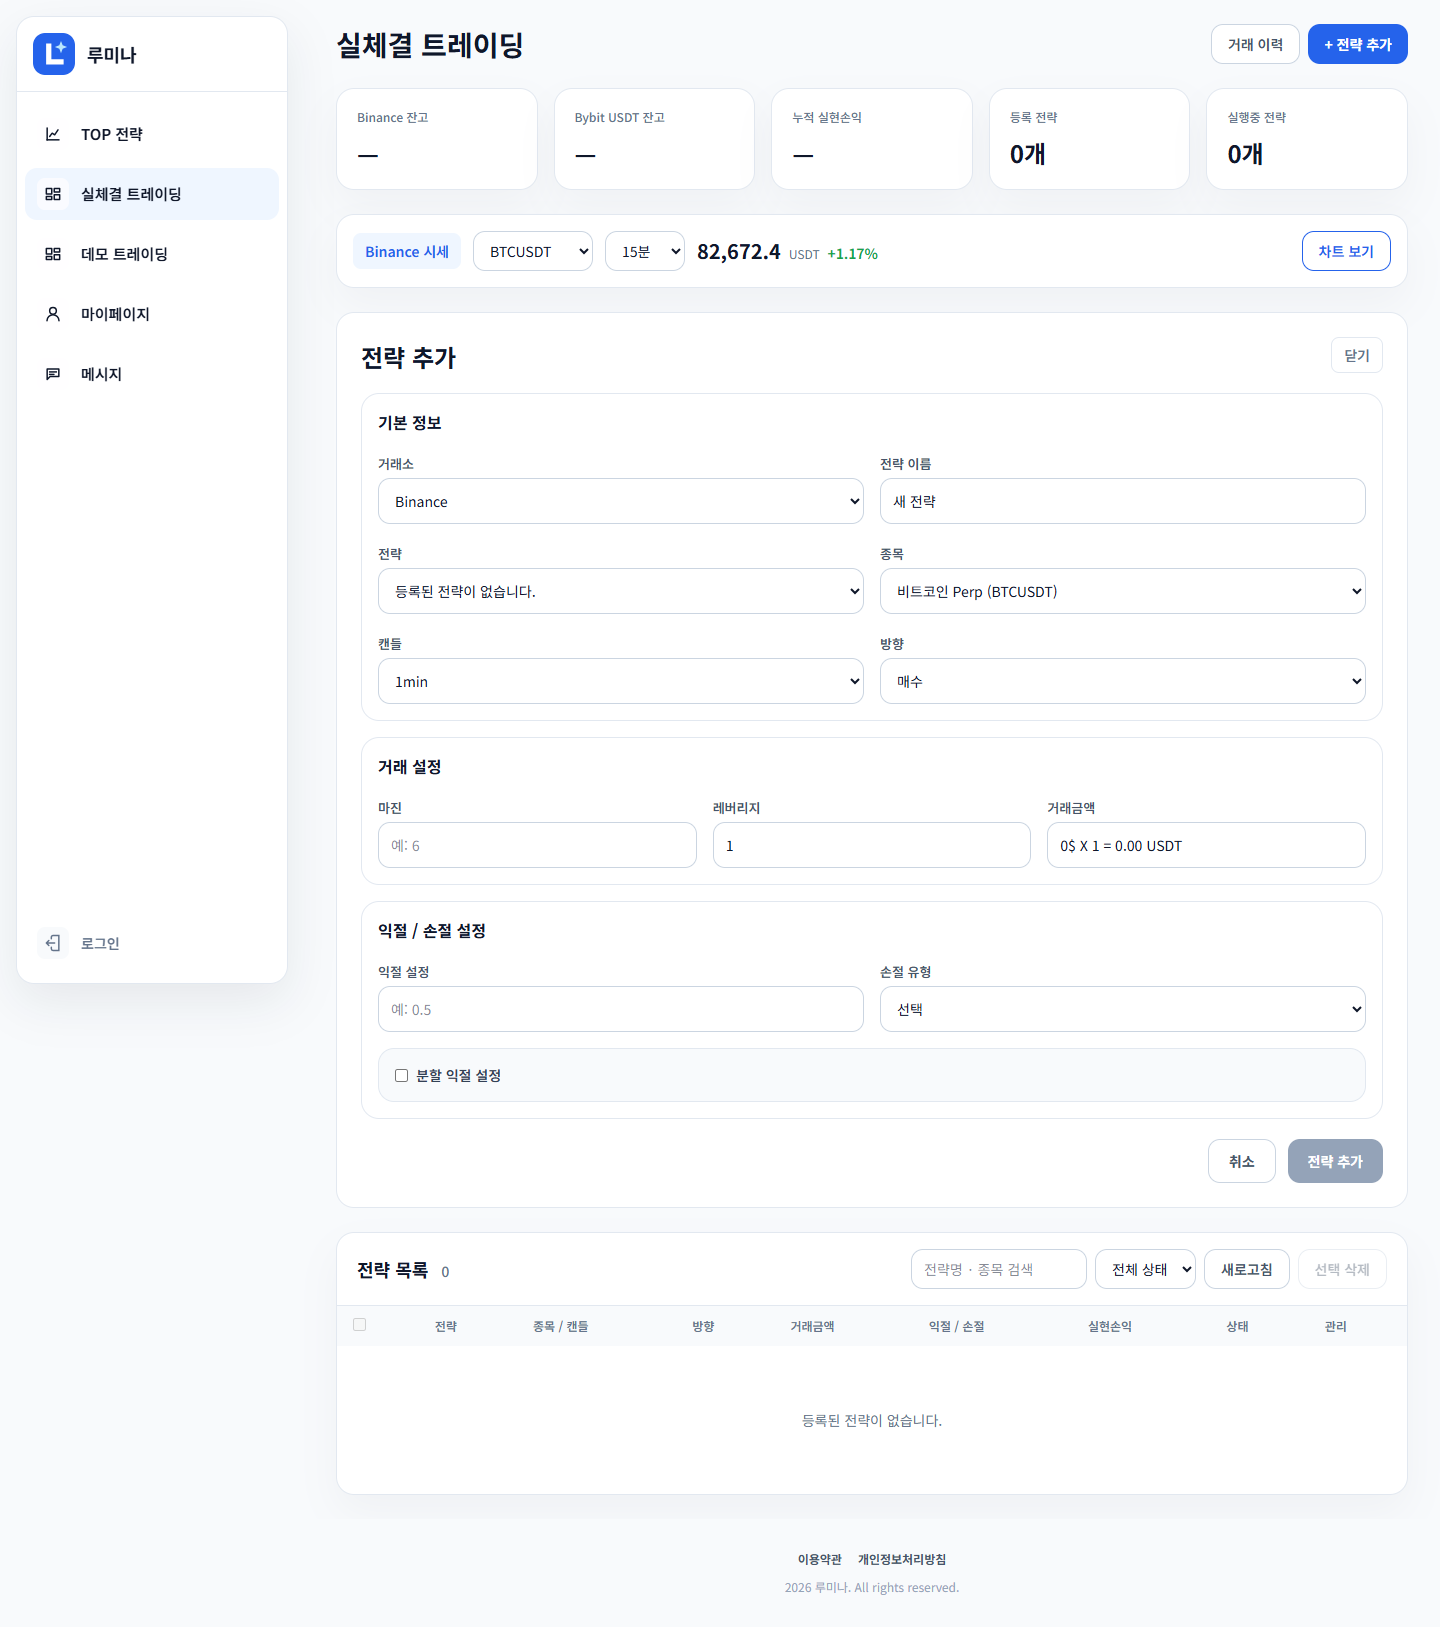
Task: Open the 개인정보처리방침 footer link
Action: click(902, 1559)
